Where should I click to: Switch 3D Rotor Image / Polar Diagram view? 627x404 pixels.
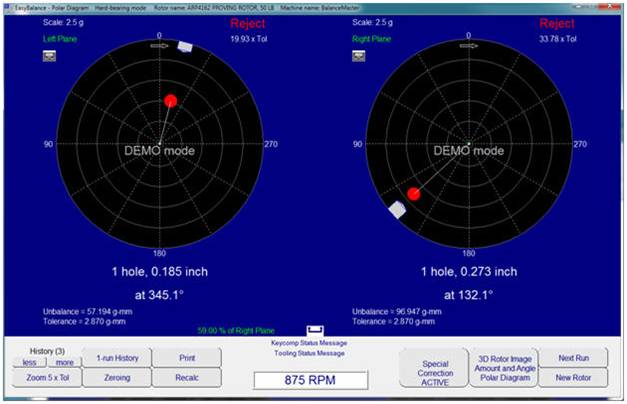[501, 367]
